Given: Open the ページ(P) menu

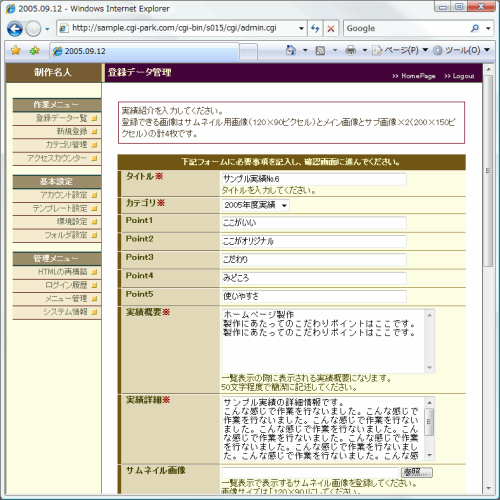Looking at the screenshot, I should tap(400, 50).
